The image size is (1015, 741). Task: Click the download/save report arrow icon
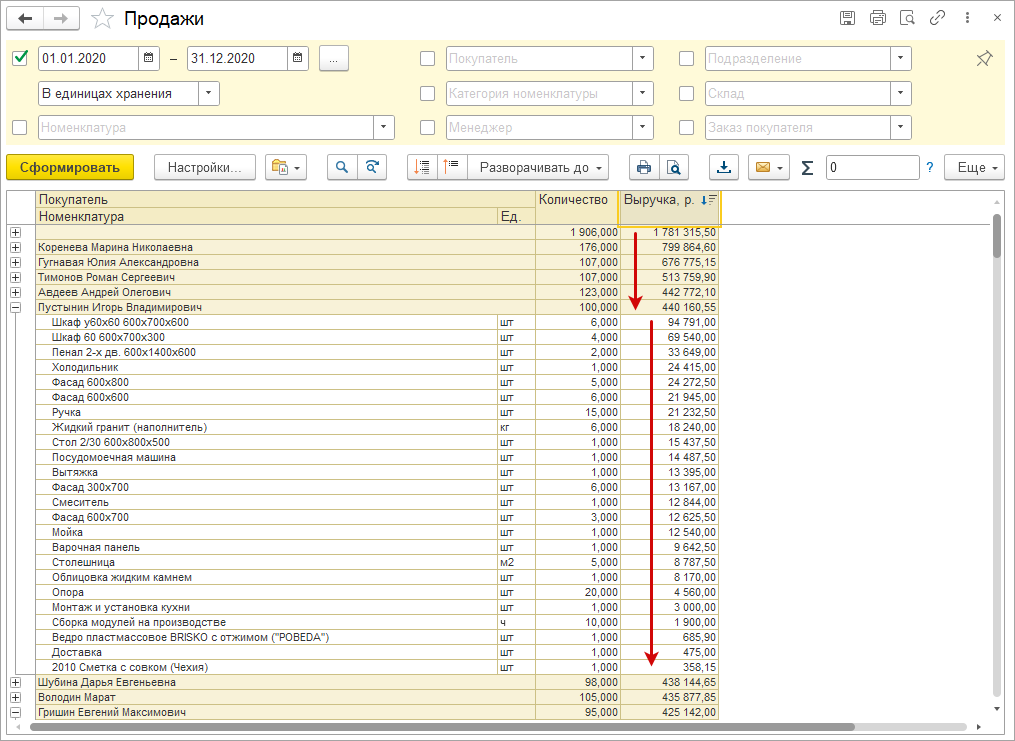click(724, 168)
